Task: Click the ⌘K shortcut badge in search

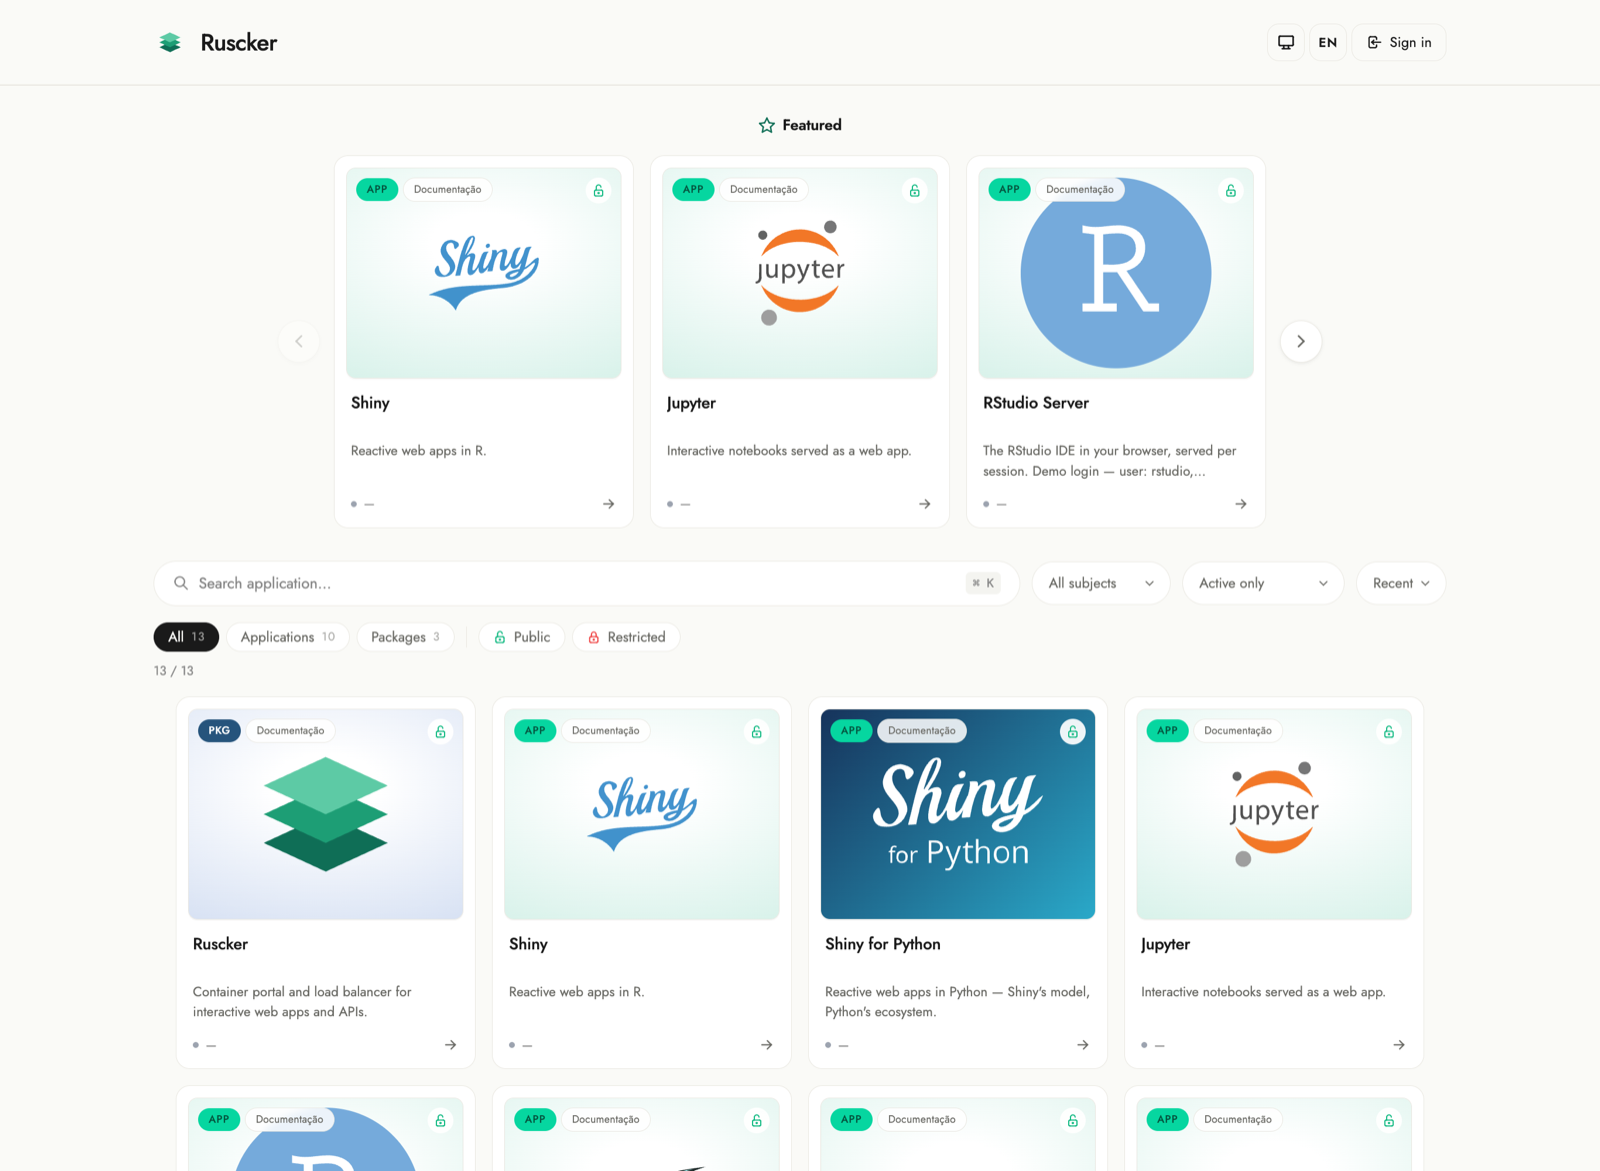Action: [983, 583]
